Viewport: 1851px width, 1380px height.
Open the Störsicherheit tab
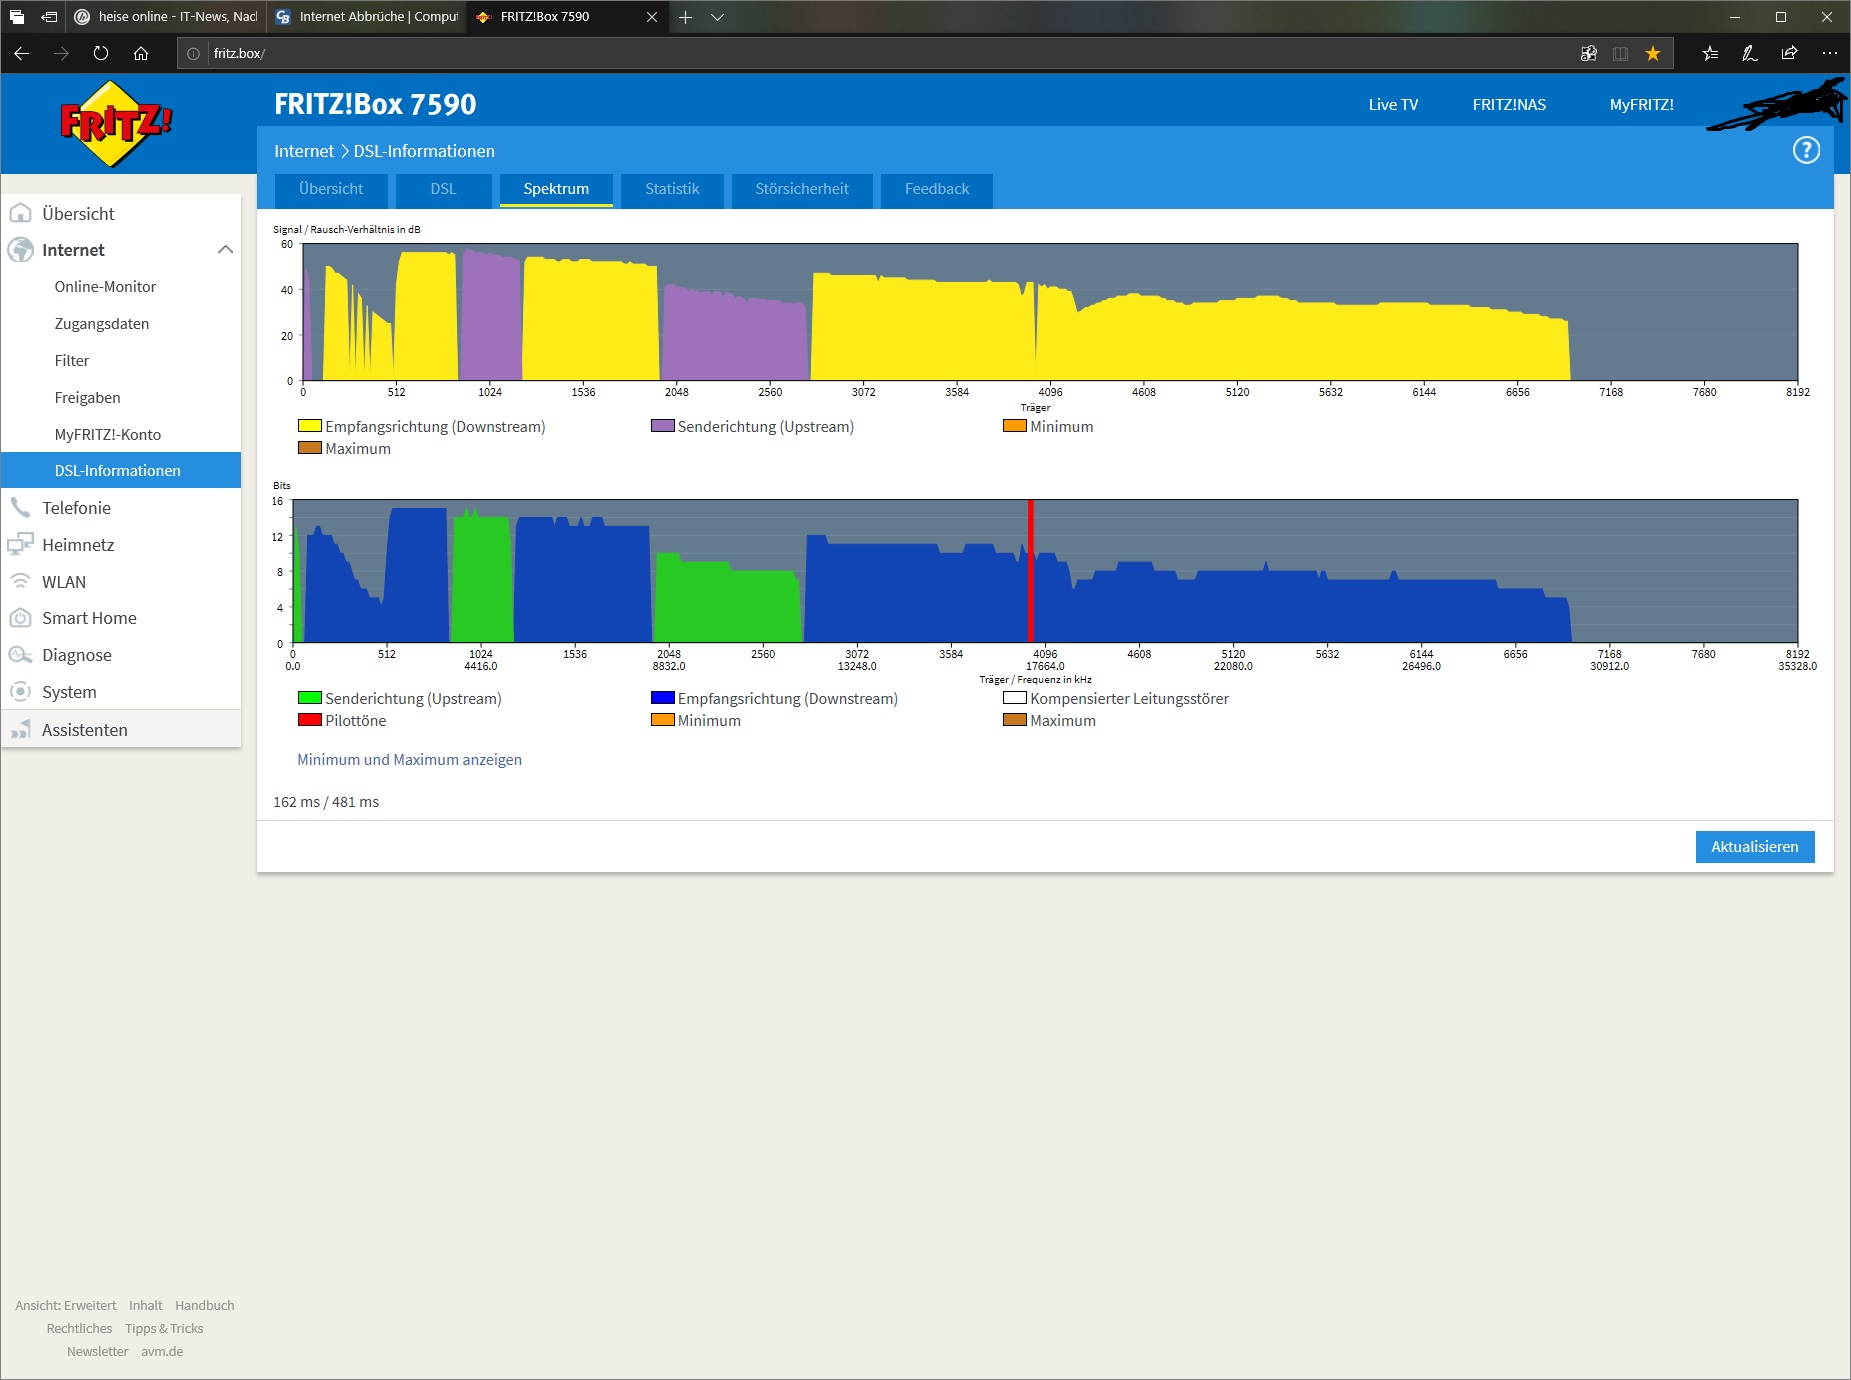[802, 189]
